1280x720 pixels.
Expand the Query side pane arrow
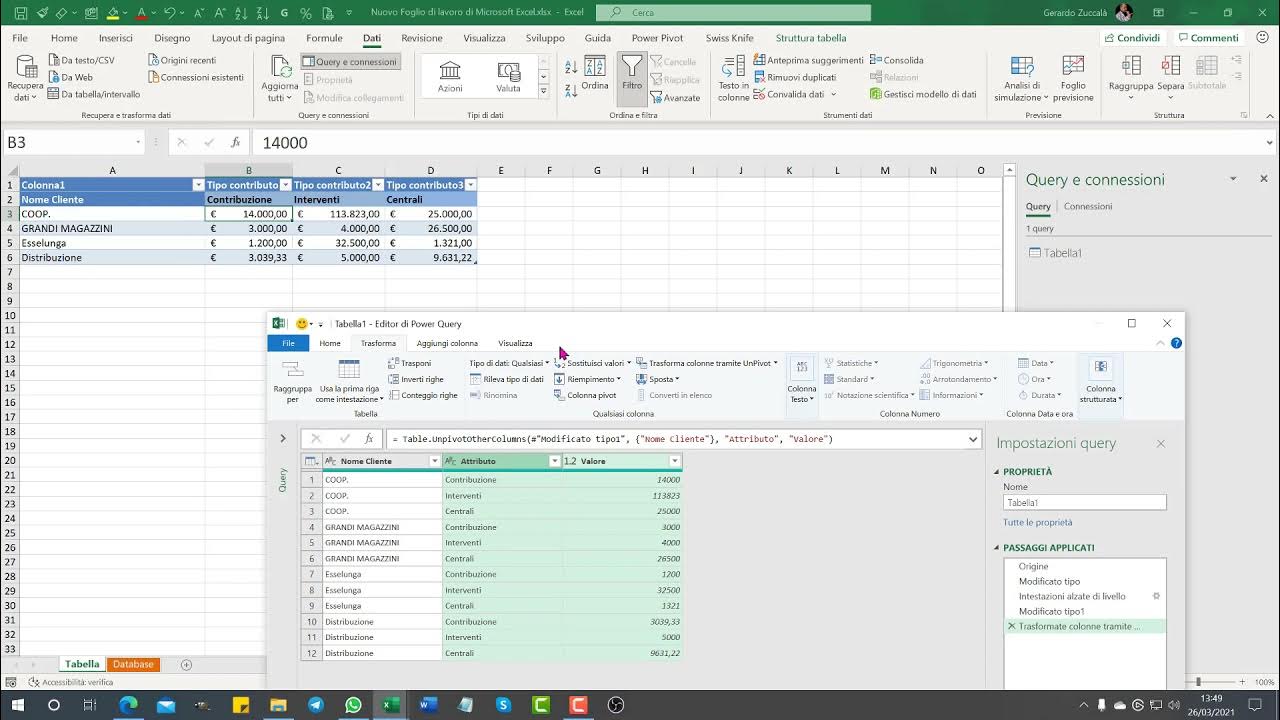283,438
